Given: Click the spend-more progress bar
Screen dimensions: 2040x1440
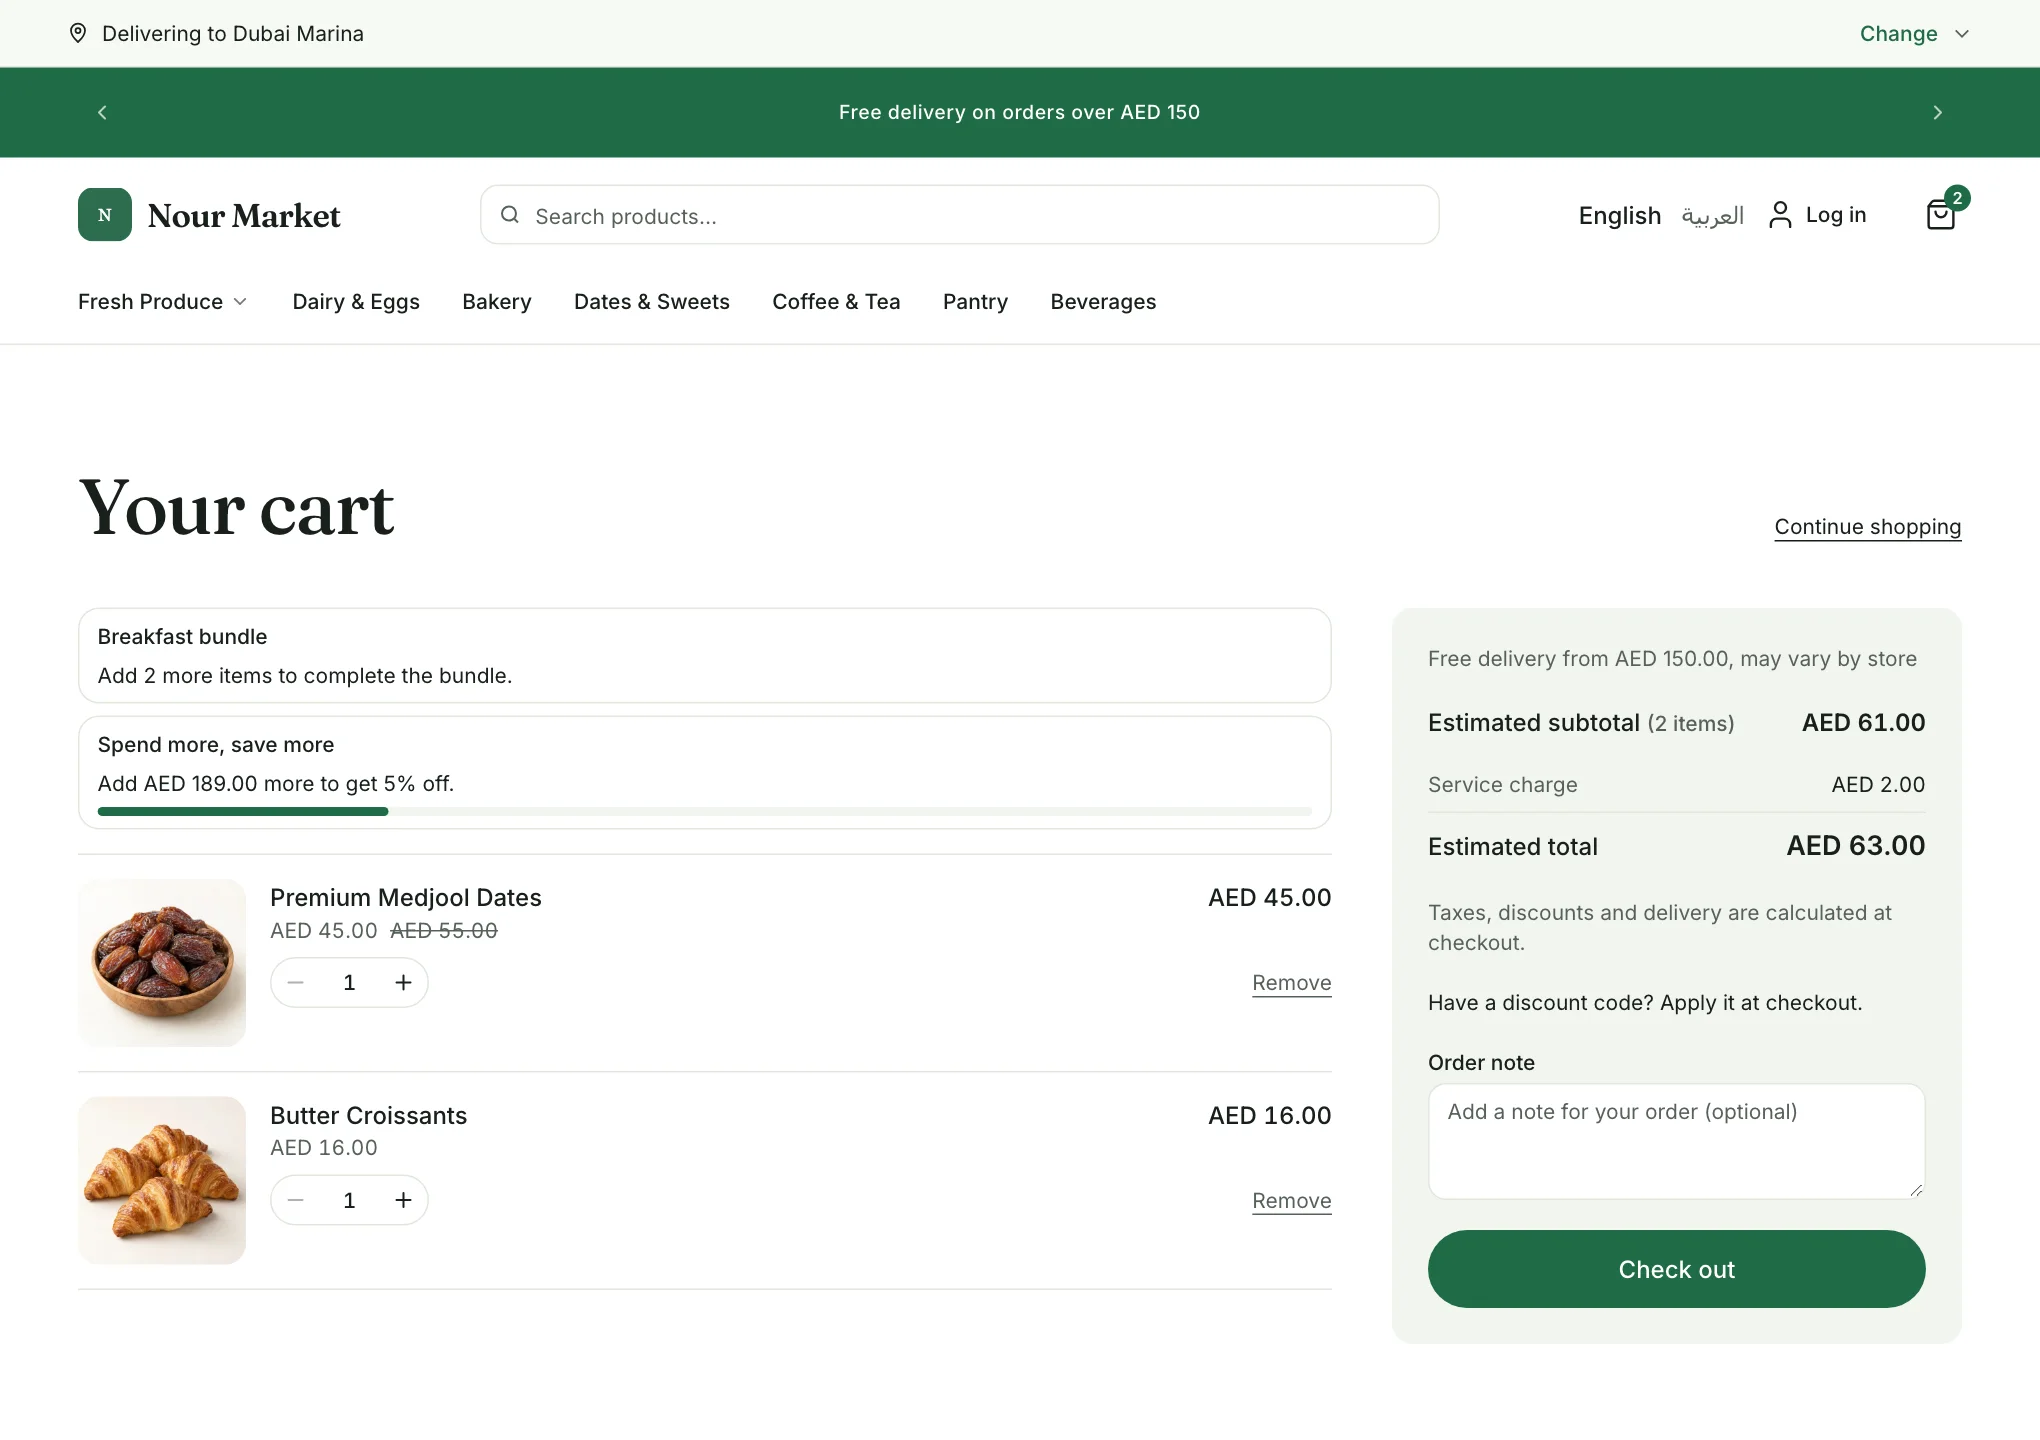Looking at the screenshot, I should click(x=705, y=812).
